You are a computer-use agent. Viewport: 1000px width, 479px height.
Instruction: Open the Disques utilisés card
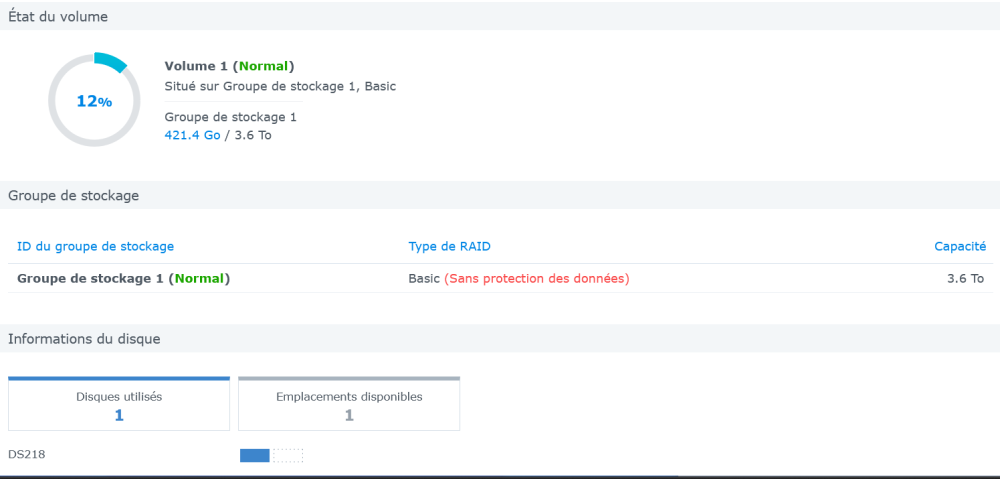pyautogui.click(x=119, y=405)
